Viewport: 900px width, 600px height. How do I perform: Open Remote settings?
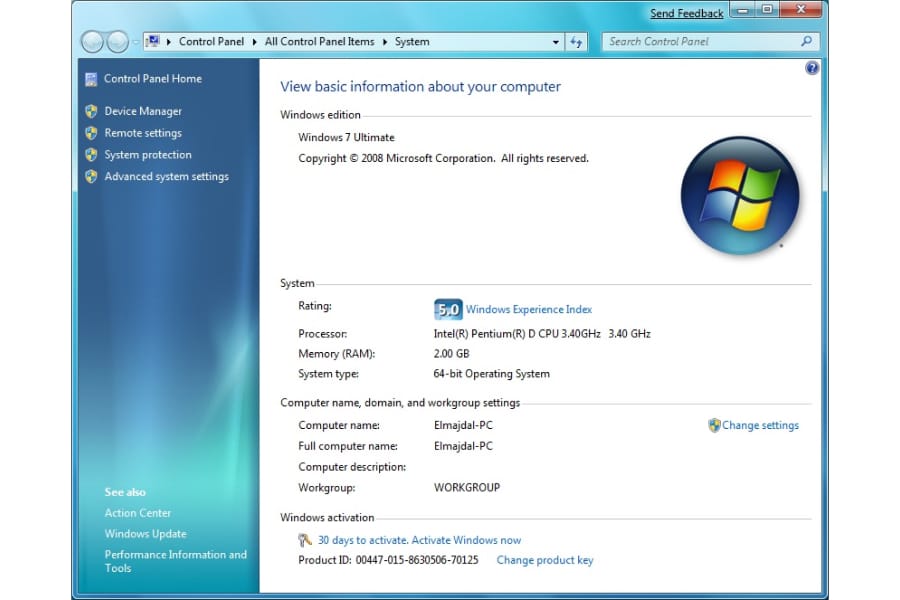click(143, 133)
